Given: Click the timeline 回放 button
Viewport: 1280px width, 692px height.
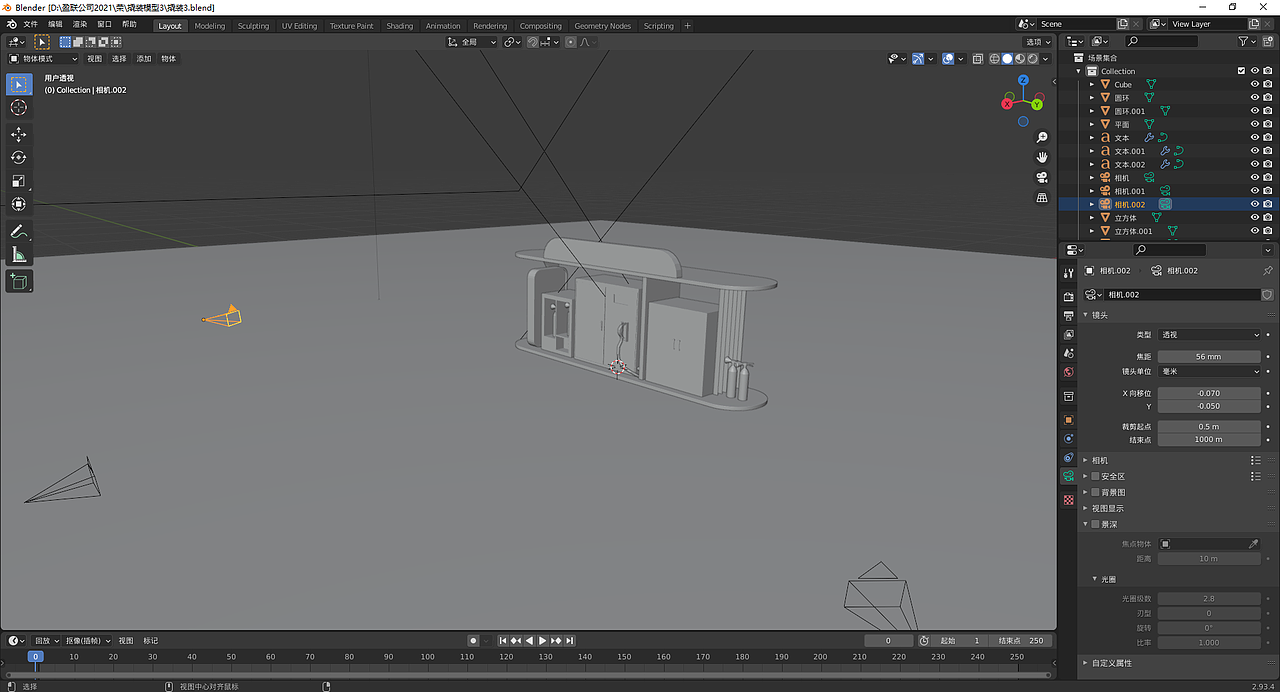Looking at the screenshot, I should click(x=46, y=640).
